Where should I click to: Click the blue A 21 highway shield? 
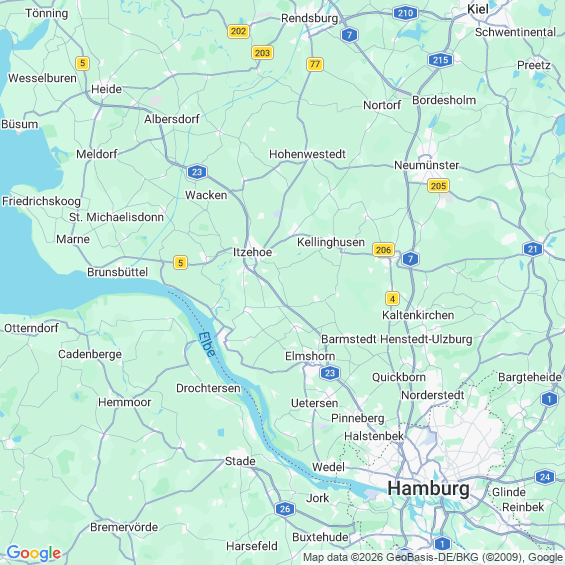533,249
